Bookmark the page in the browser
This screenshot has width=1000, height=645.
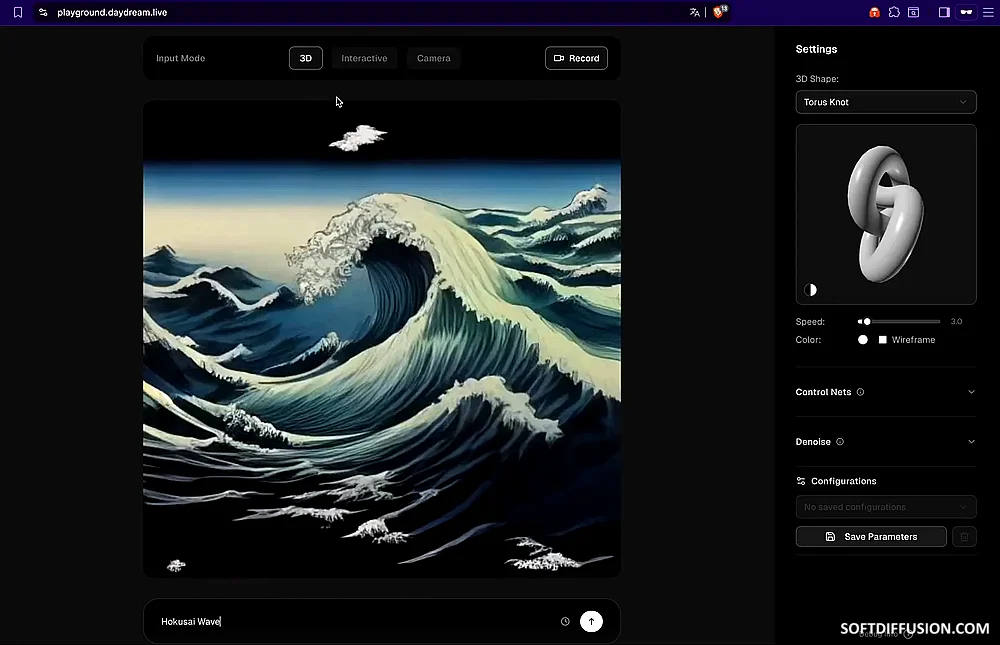point(18,12)
